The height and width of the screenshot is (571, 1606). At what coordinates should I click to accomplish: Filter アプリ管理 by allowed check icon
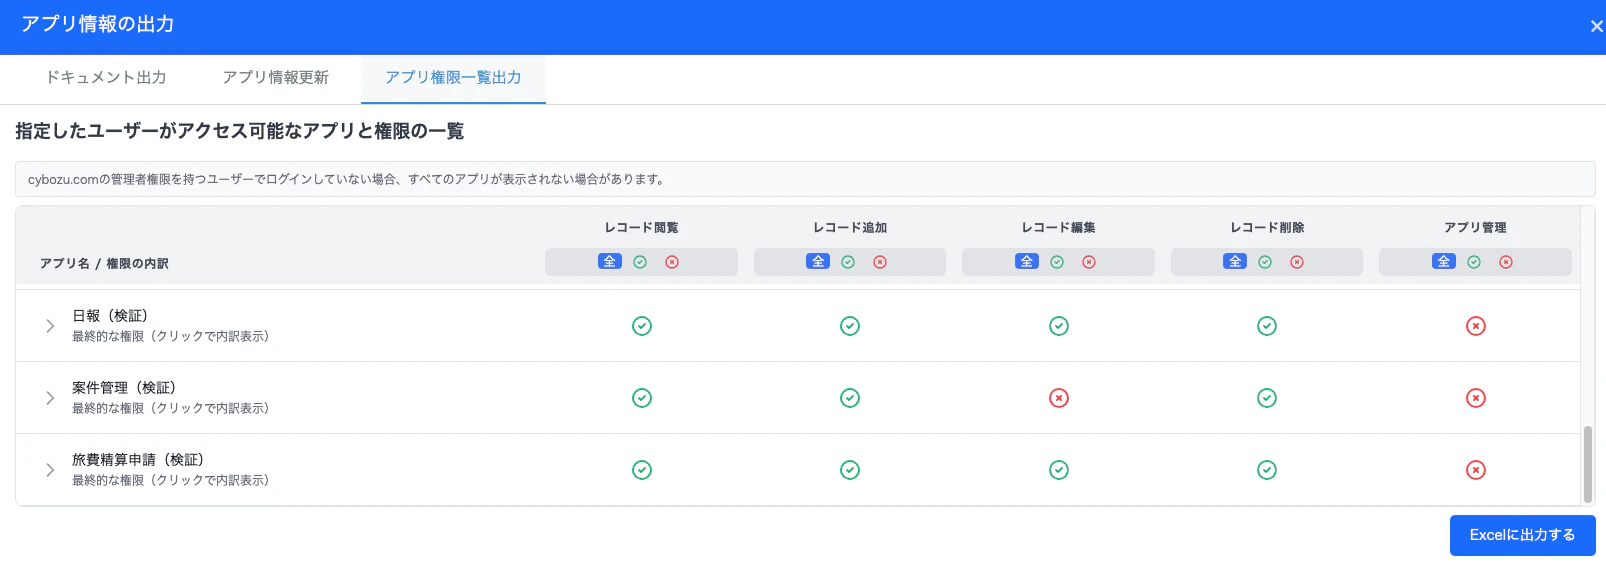click(1474, 262)
